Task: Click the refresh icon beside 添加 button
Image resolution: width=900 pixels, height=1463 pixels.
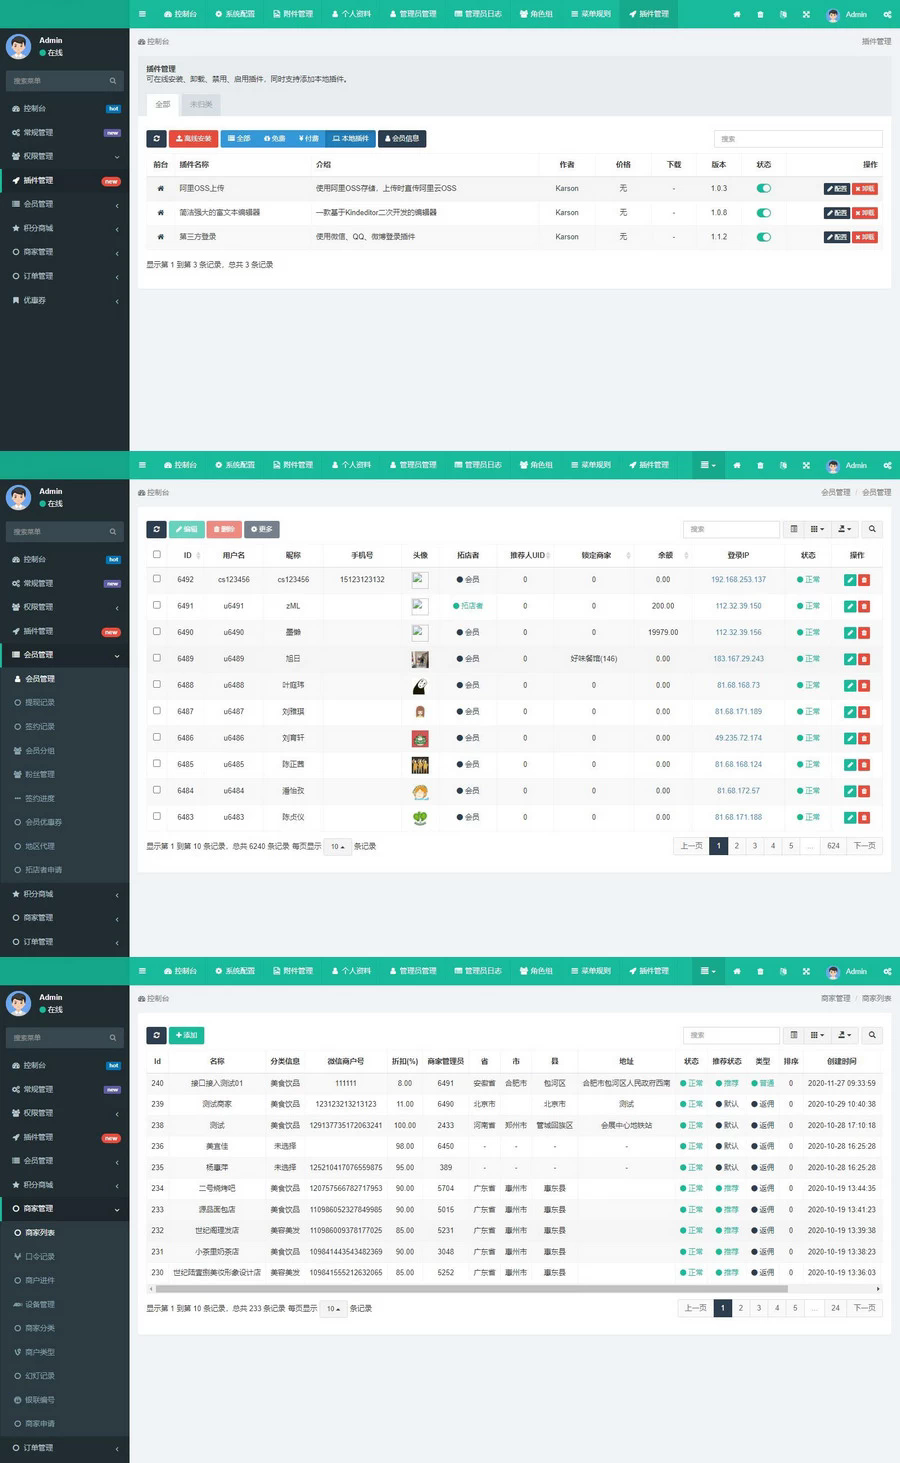Action: (x=156, y=1035)
